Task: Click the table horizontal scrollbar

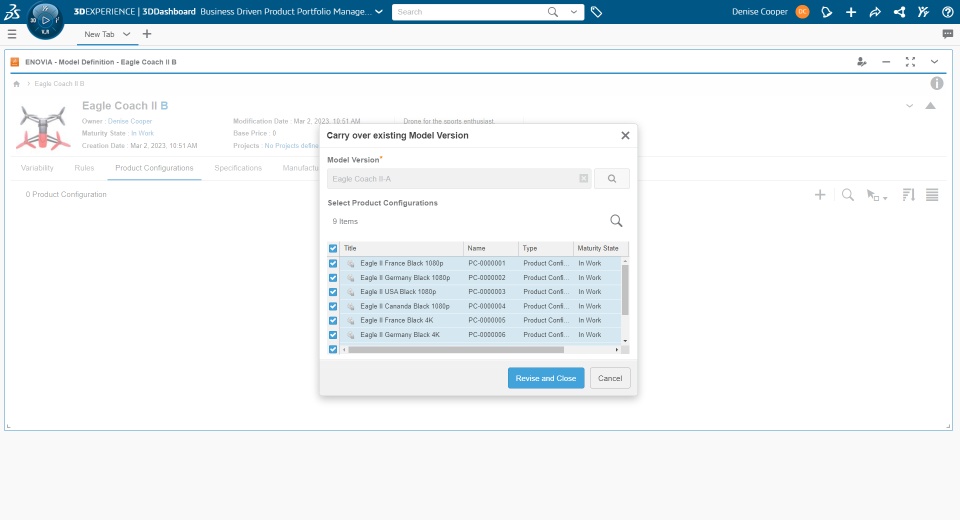Action: tap(456, 350)
